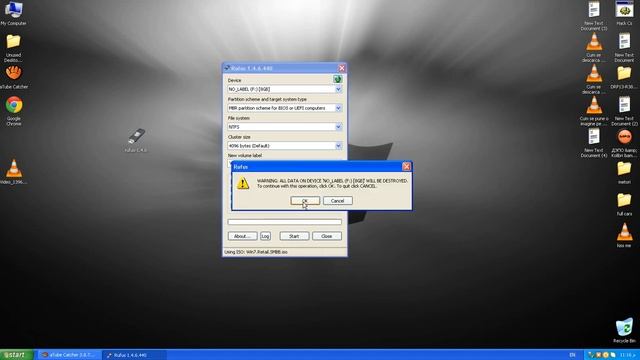Open the Recycle Bin icon
Screen dimensions: 640x360
[x=624, y=331]
